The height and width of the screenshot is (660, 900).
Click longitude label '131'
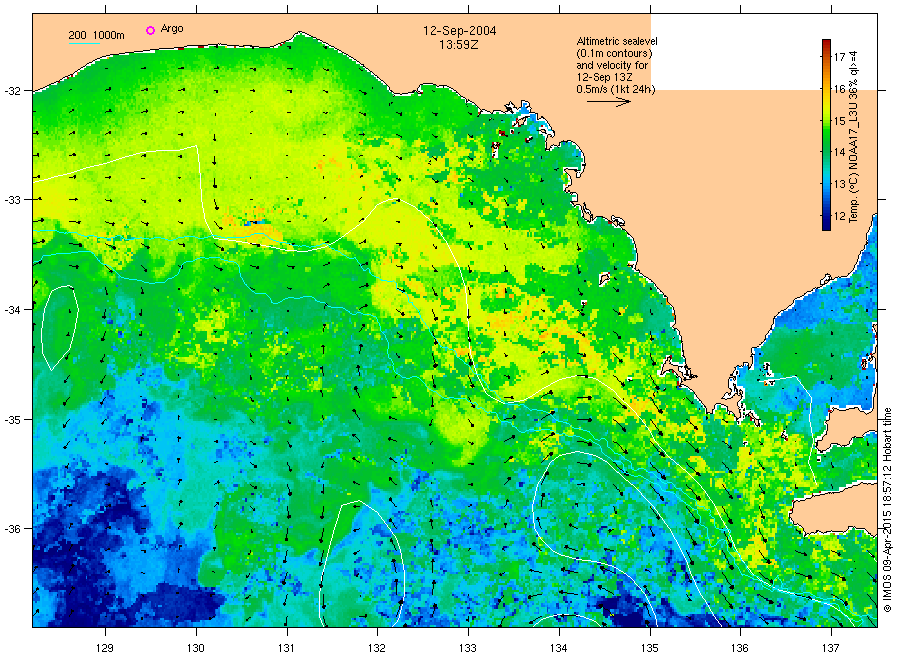(286, 648)
